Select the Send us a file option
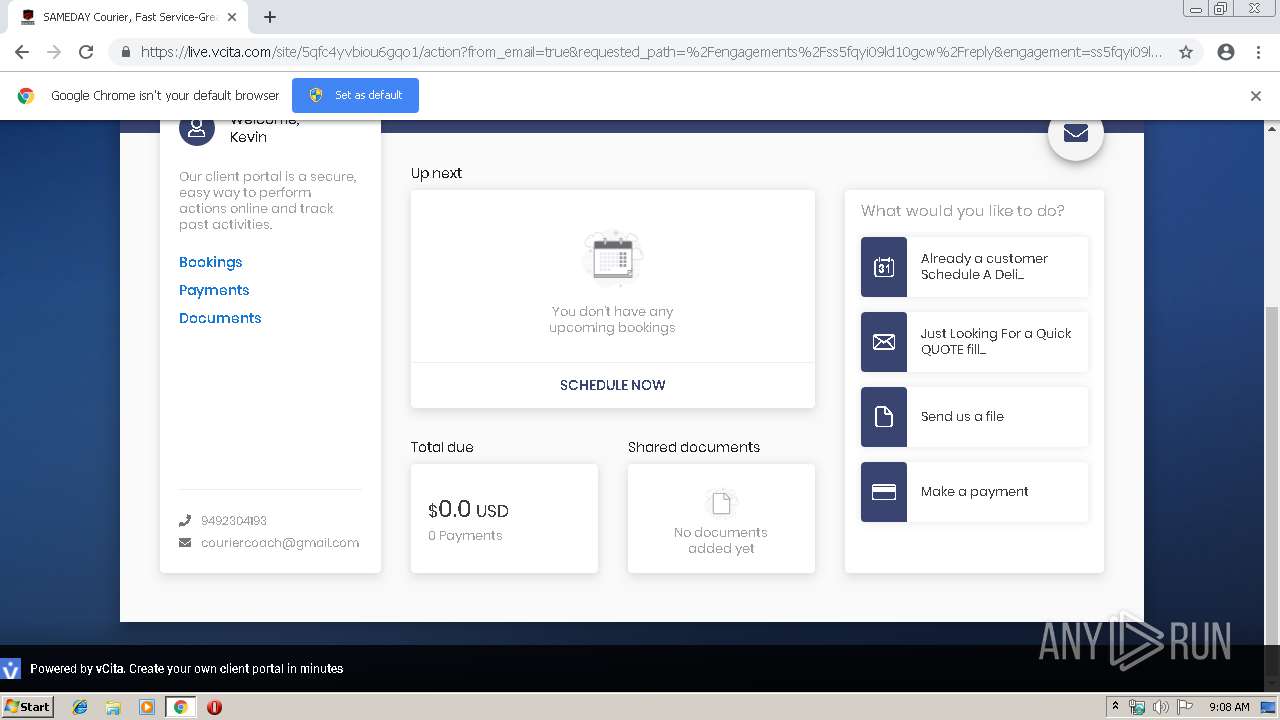 pos(974,417)
